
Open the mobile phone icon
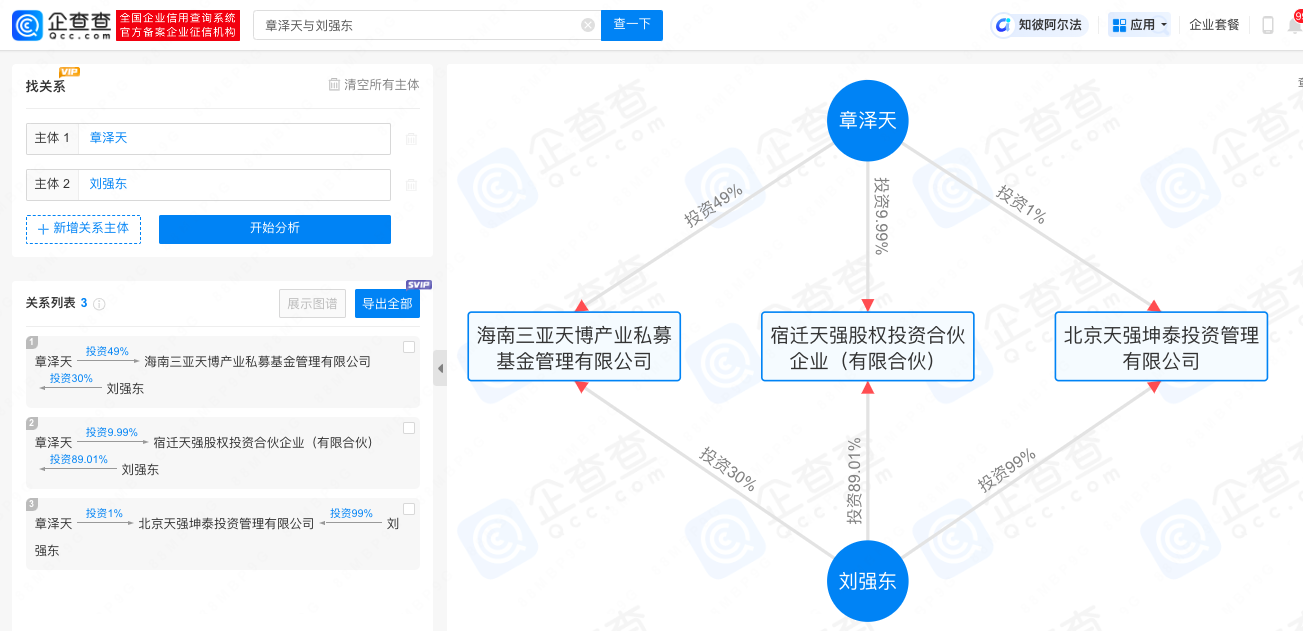(x=1268, y=25)
